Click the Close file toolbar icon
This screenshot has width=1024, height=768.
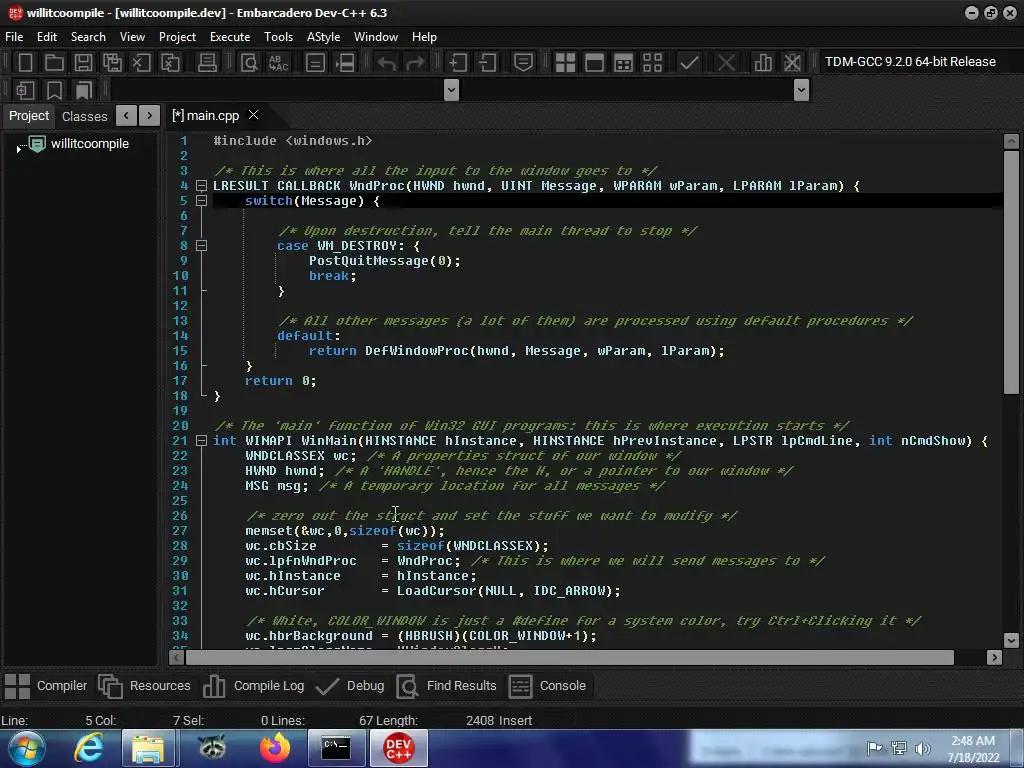point(141,62)
